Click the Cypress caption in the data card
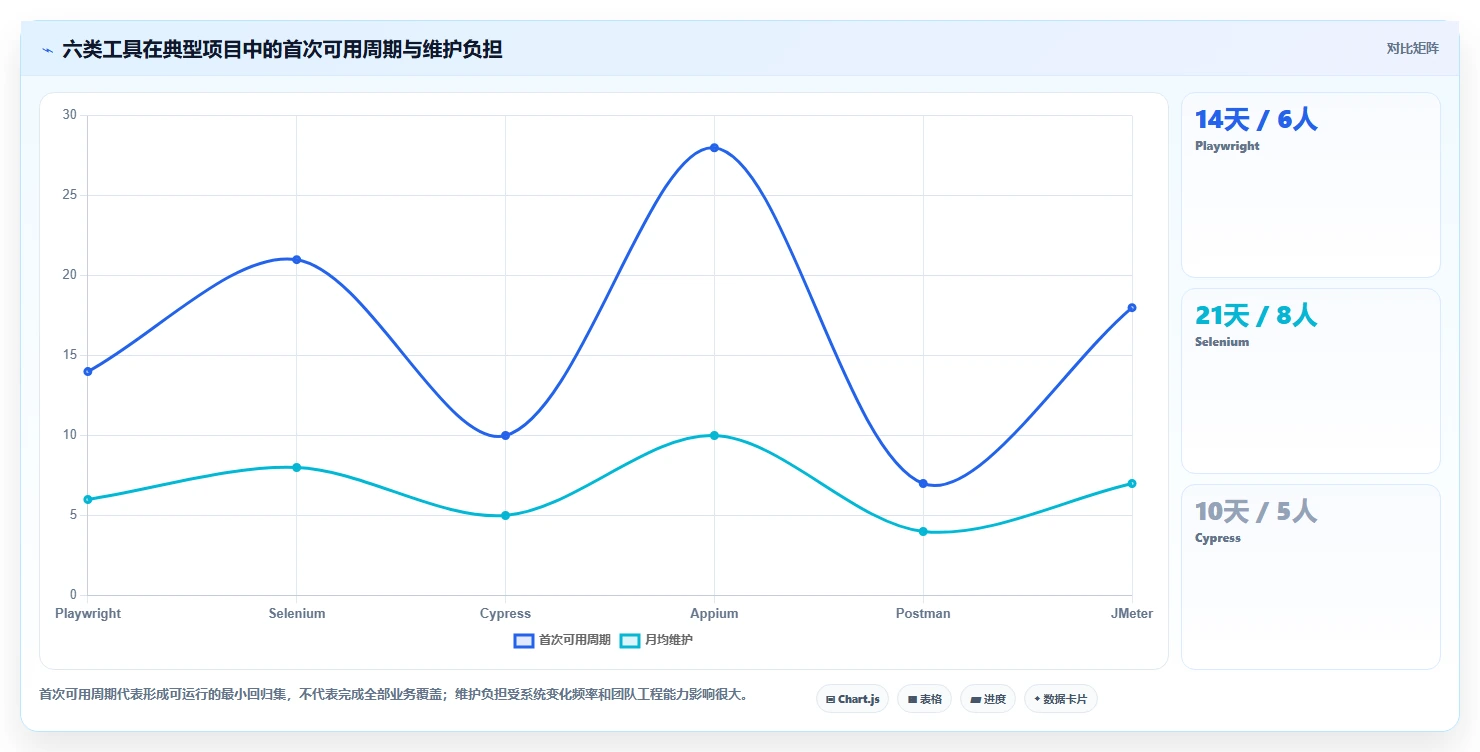 [x=1218, y=538]
